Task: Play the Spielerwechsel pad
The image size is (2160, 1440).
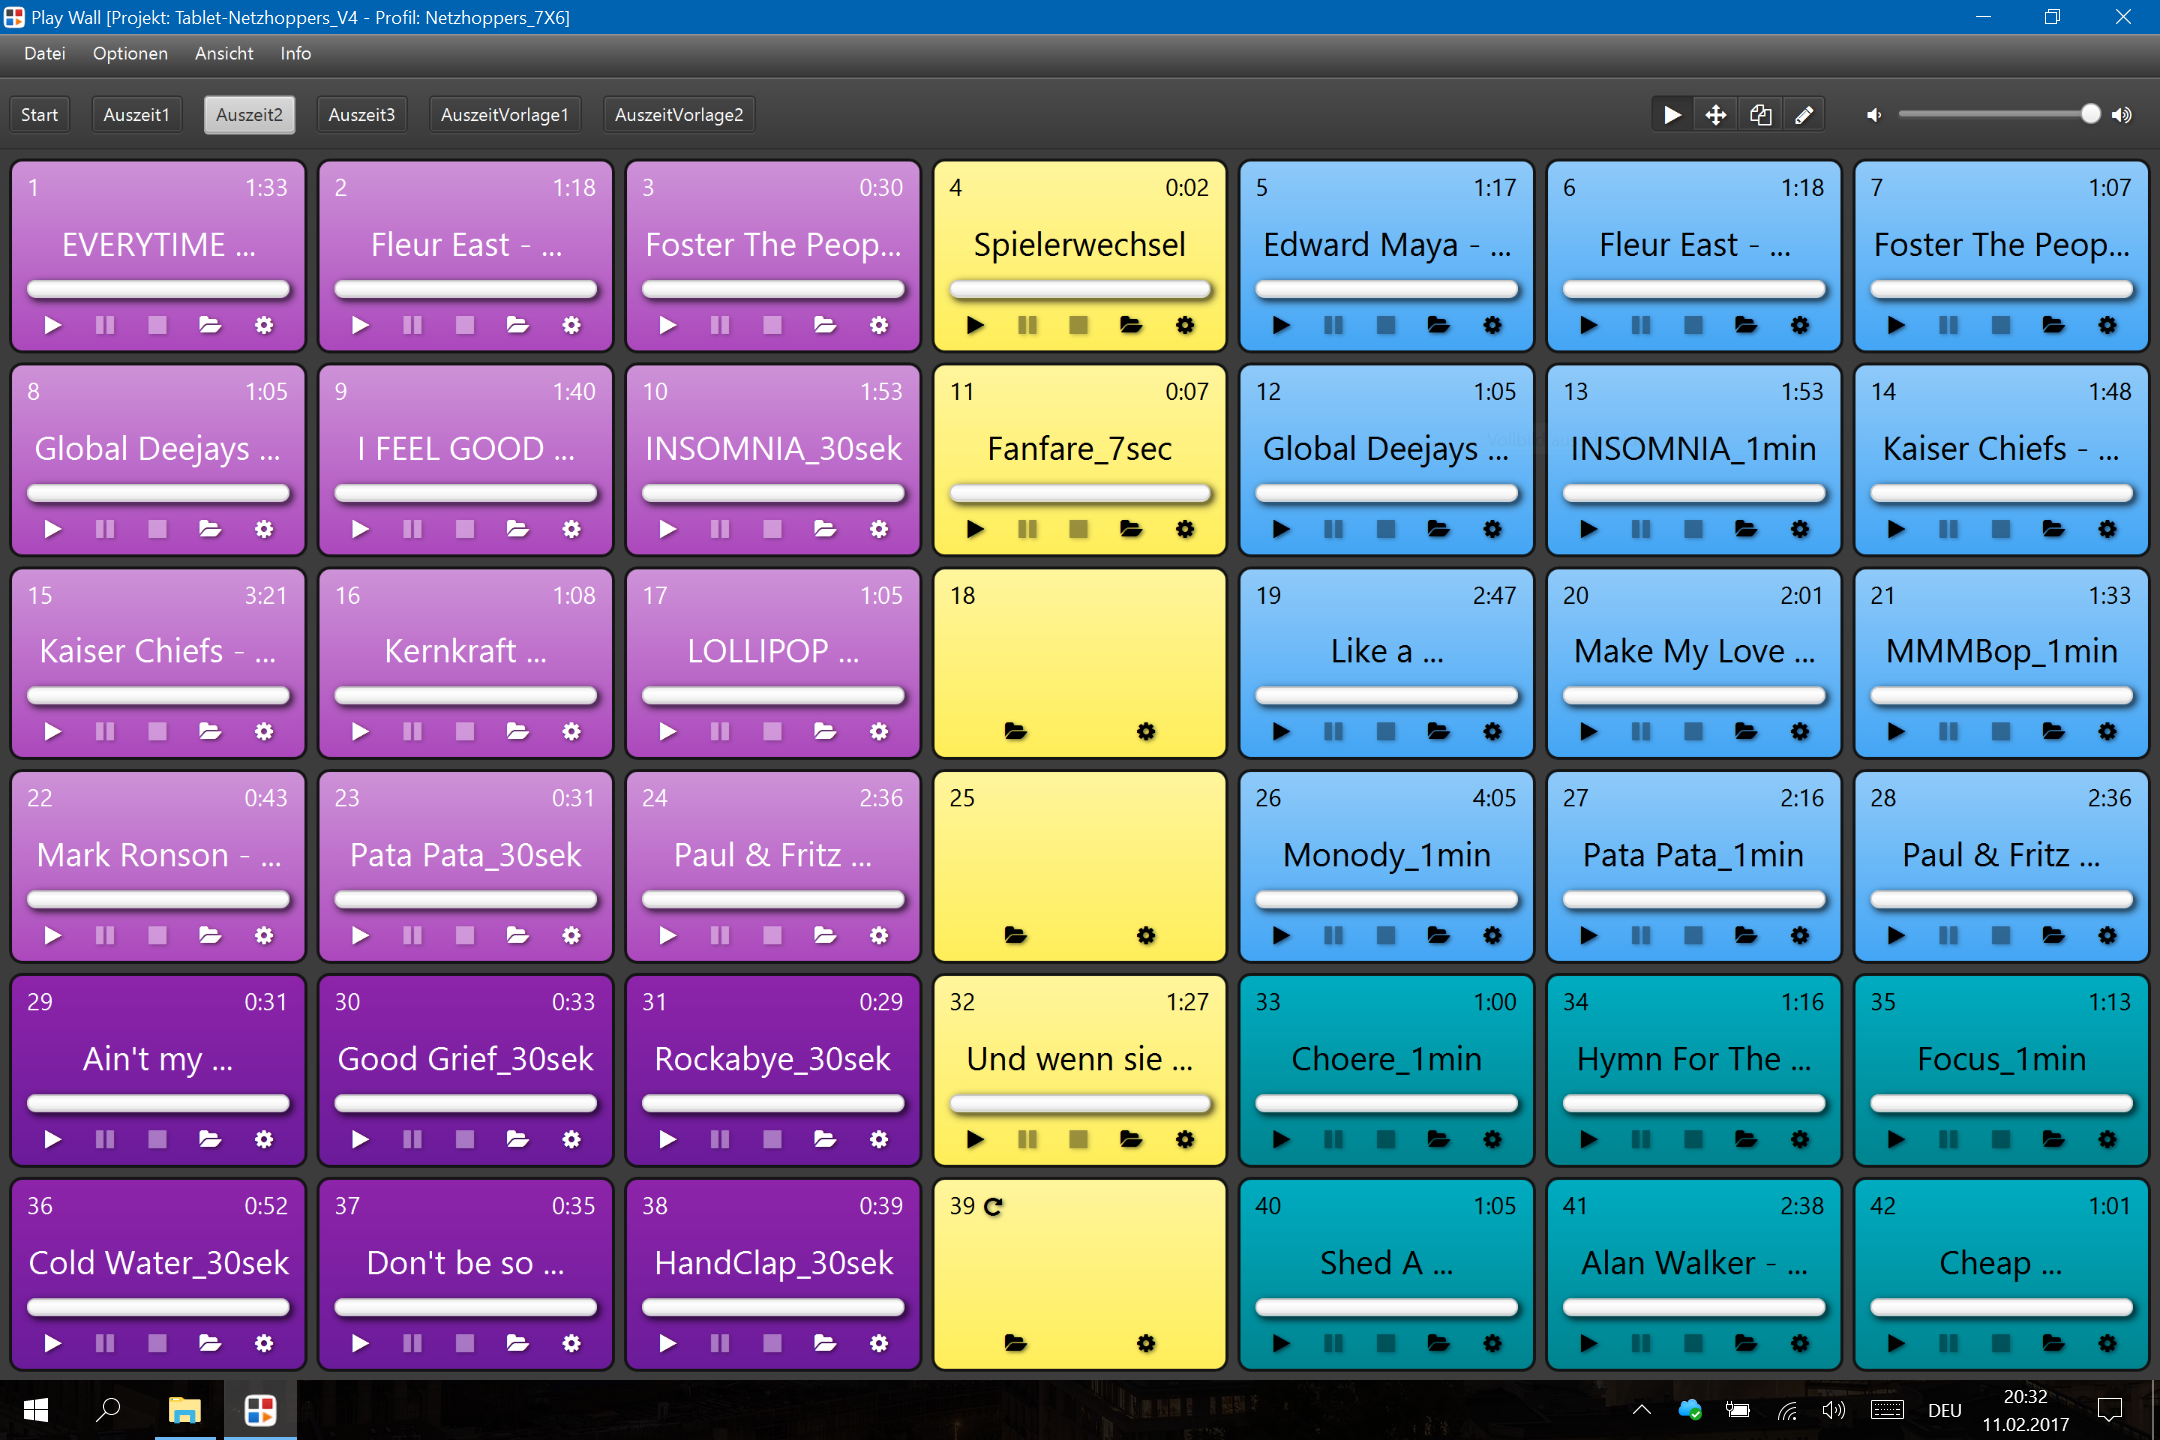Action: point(975,325)
